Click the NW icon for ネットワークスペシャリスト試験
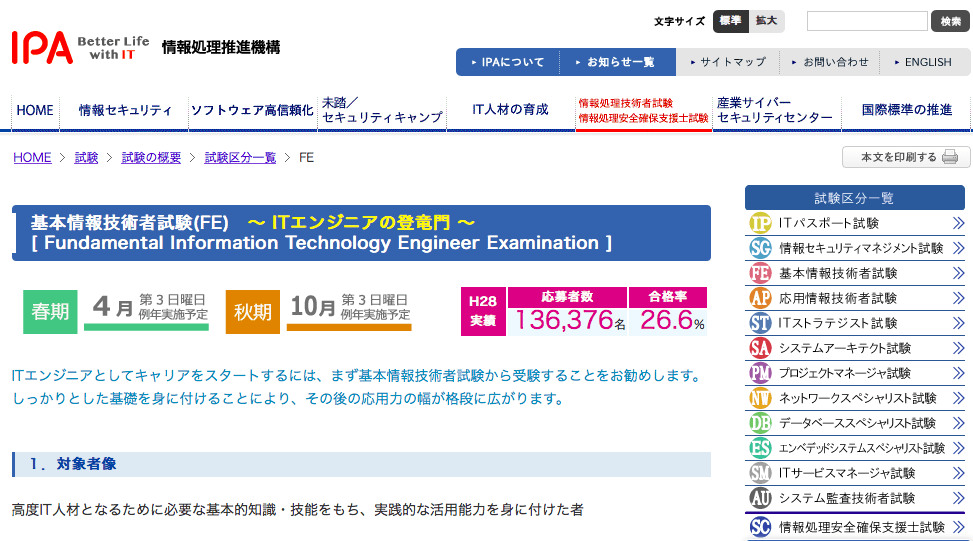The width and height of the screenshot is (973, 541). click(760, 398)
